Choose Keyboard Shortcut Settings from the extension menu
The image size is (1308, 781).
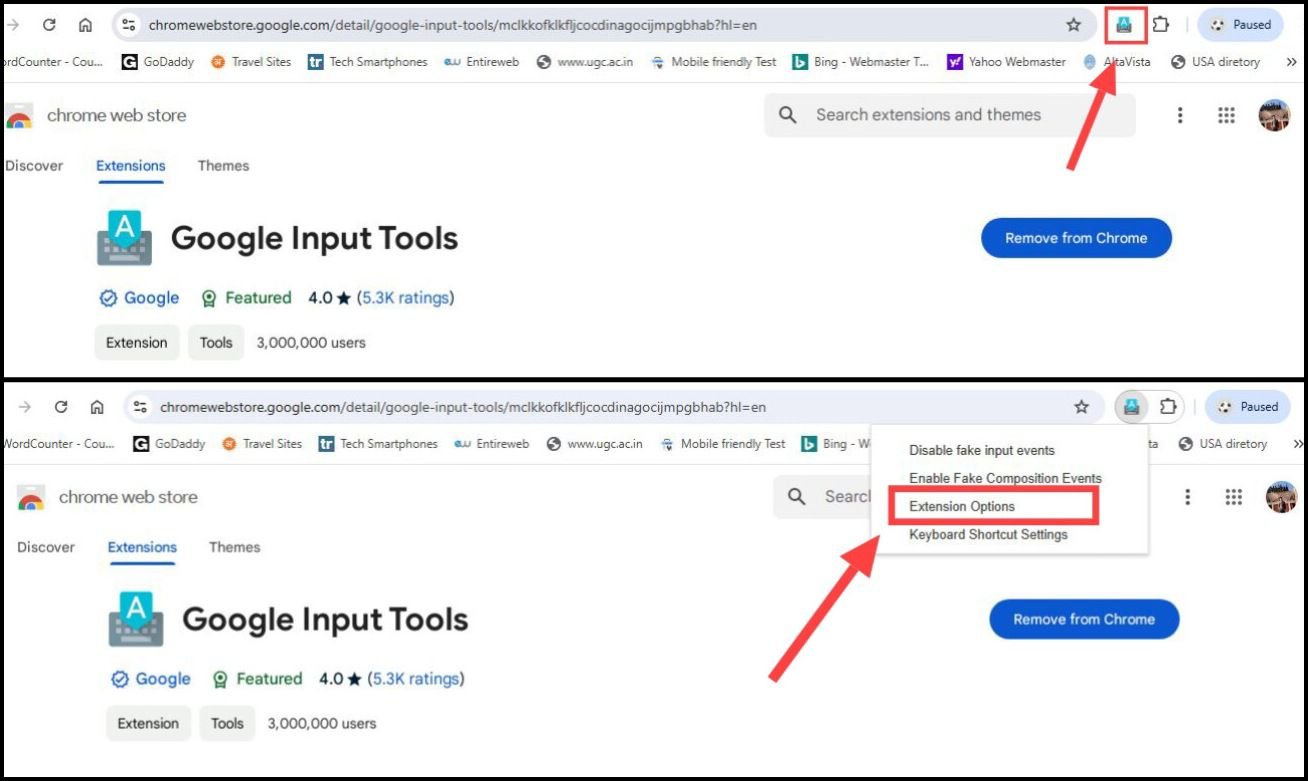click(x=988, y=534)
